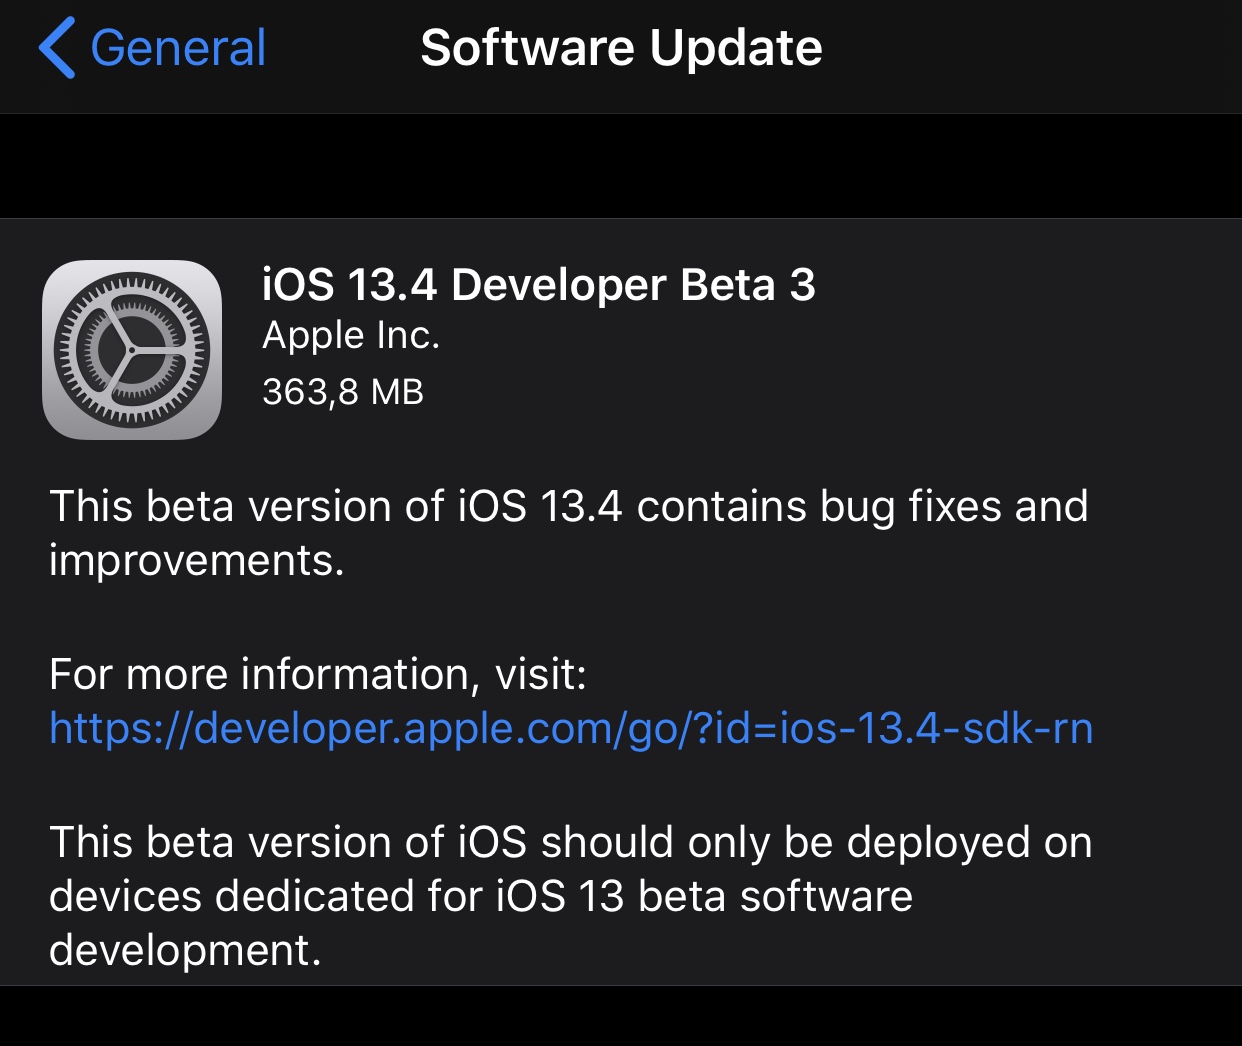Screen dimensions: 1242x1046
Task: Tap the Apple Inc. publisher name
Action: pos(351,336)
